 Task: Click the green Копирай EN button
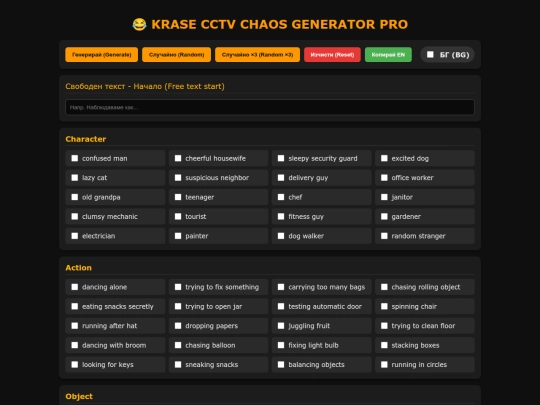click(388, 55)
